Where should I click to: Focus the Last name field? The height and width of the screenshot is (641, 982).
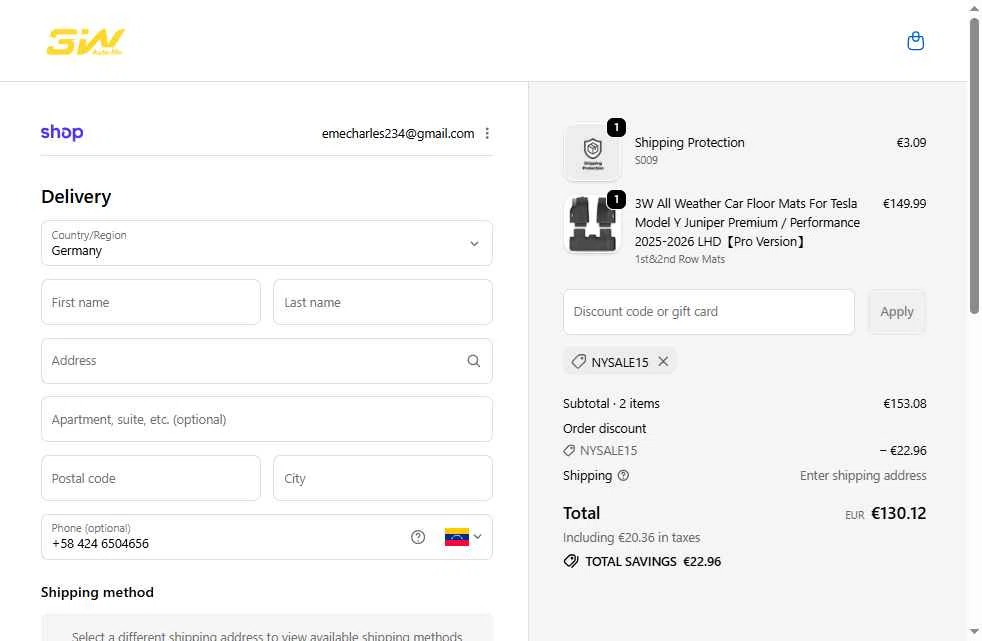coord(383,302)
